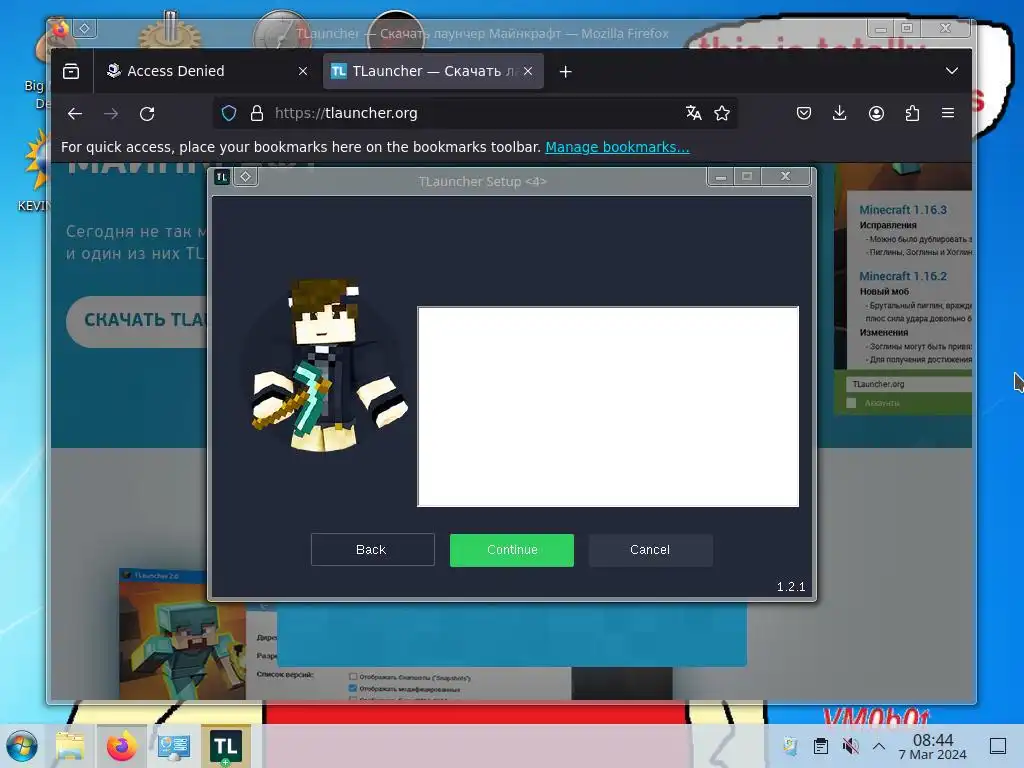1024x768 pixels.
Task: Go back to previous page in Firefox
Action: point(75,114)
